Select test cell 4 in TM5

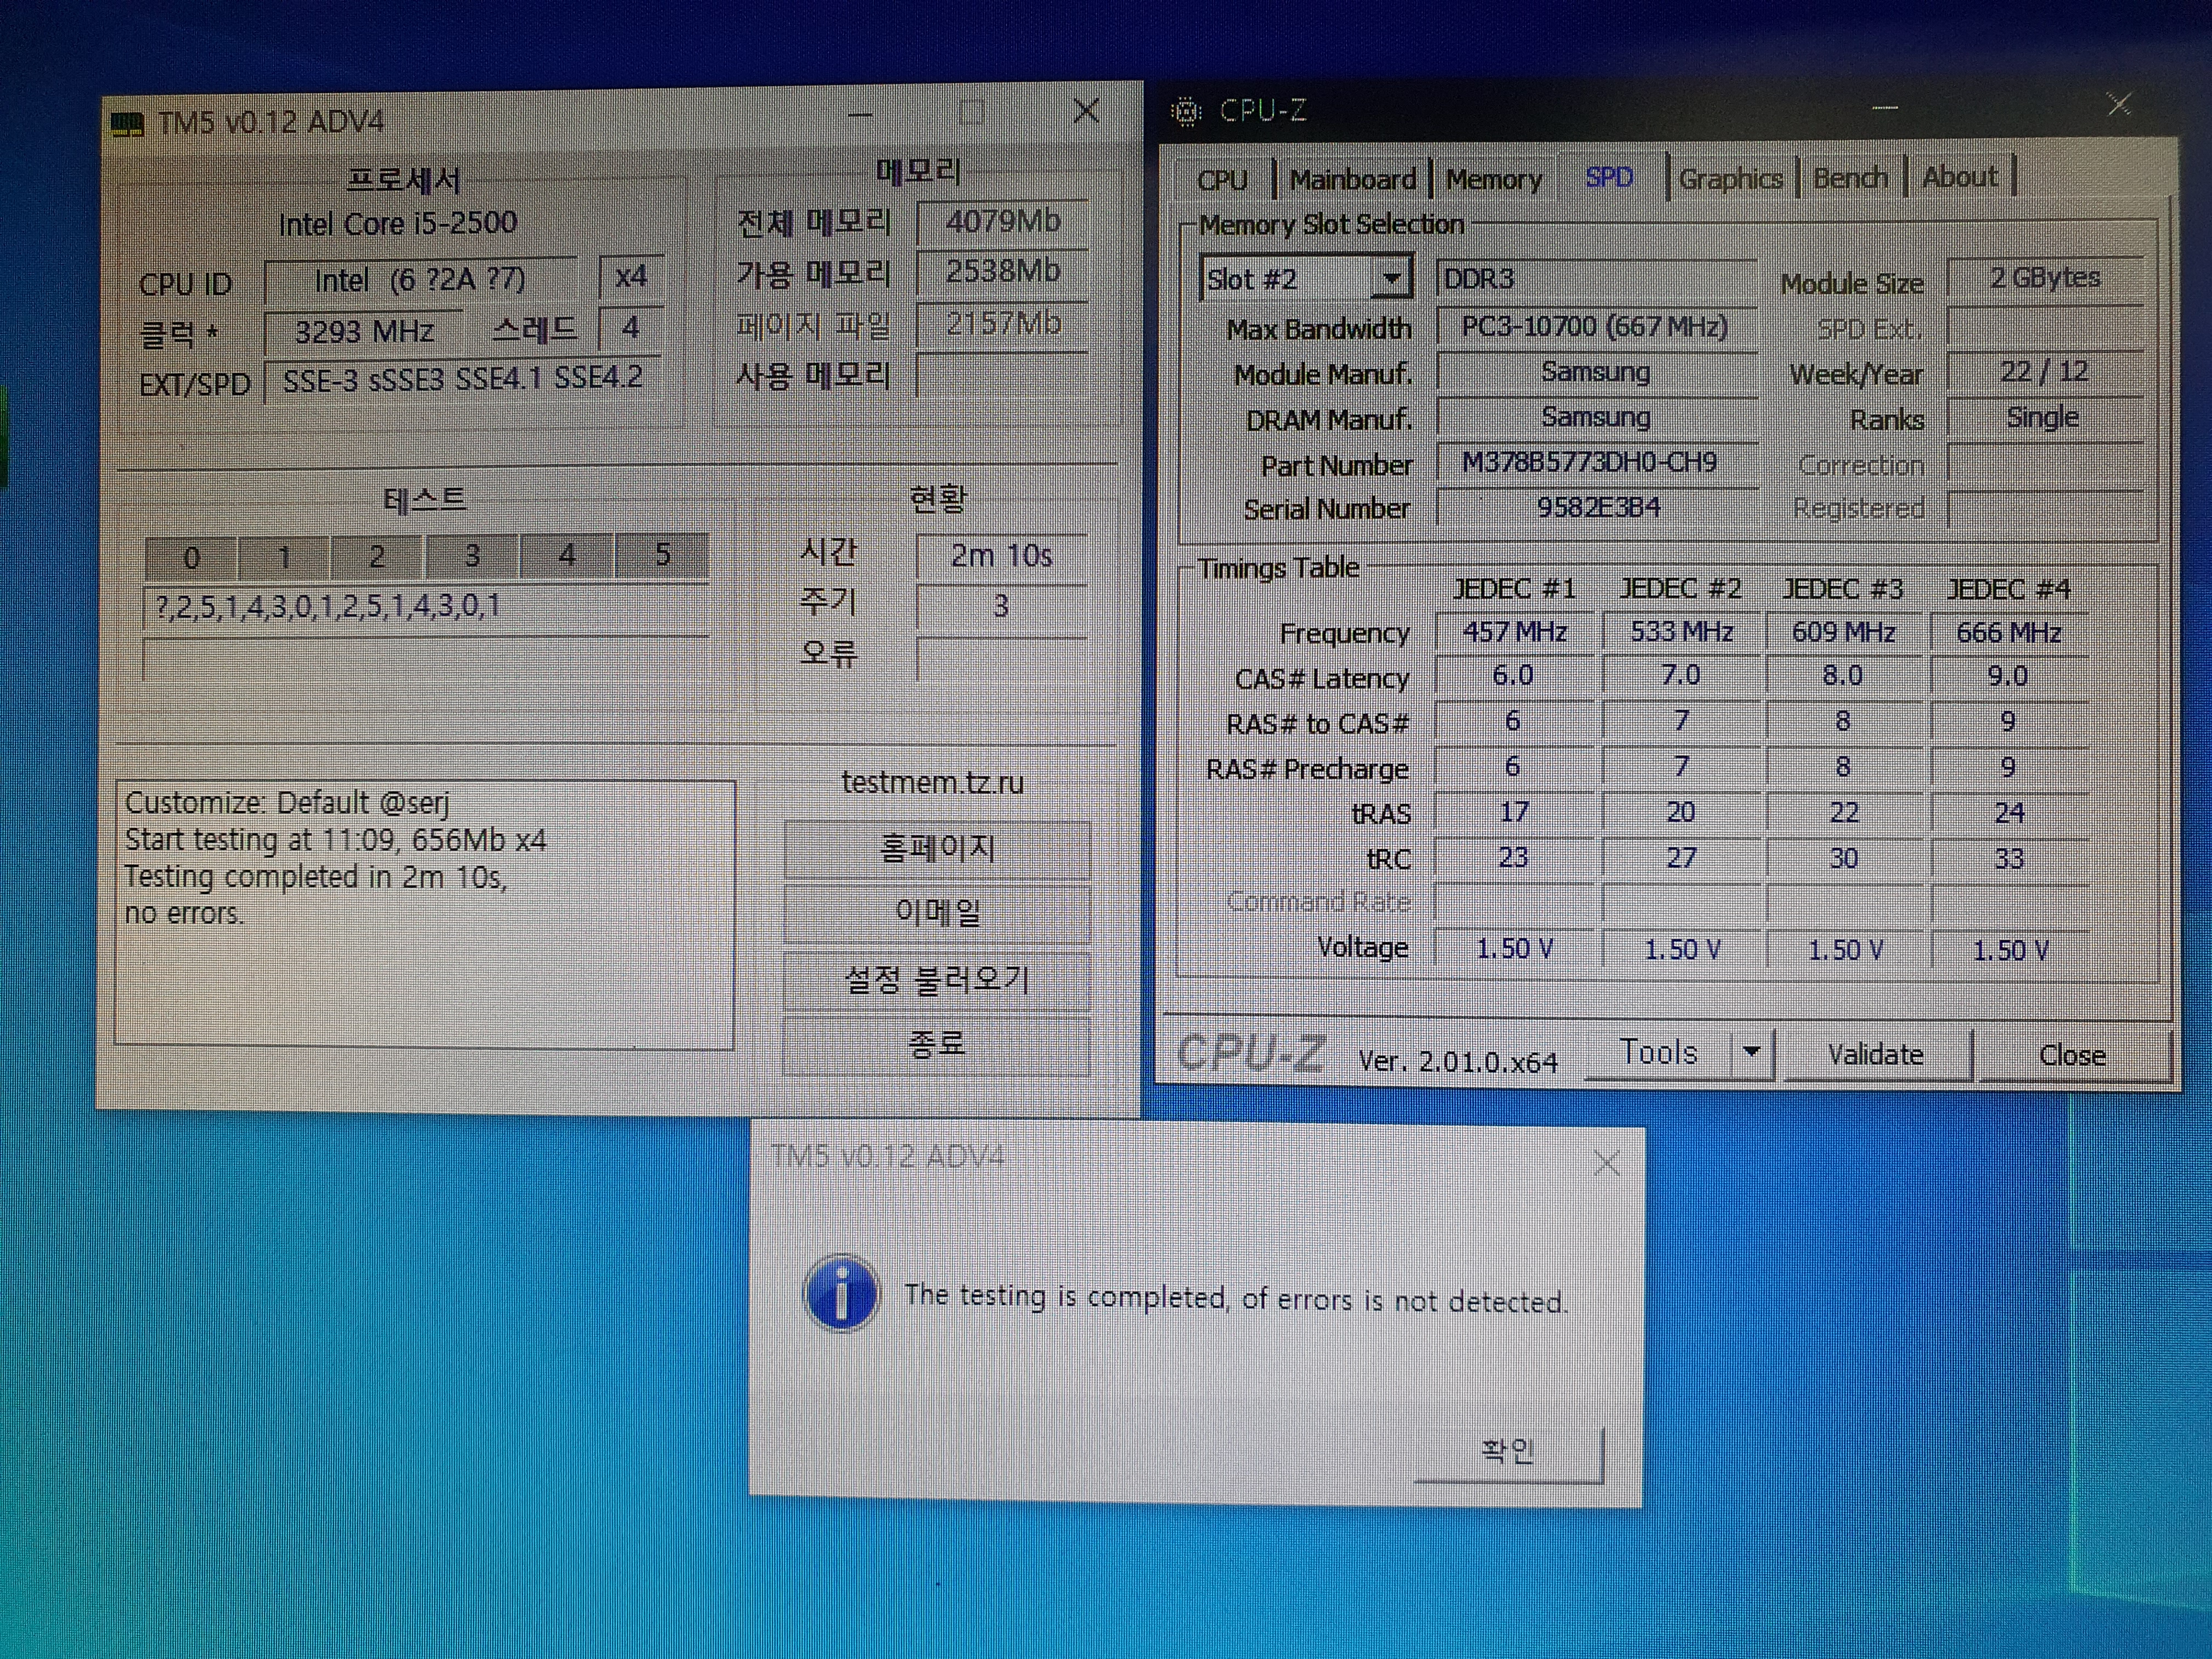pos(567,555)
